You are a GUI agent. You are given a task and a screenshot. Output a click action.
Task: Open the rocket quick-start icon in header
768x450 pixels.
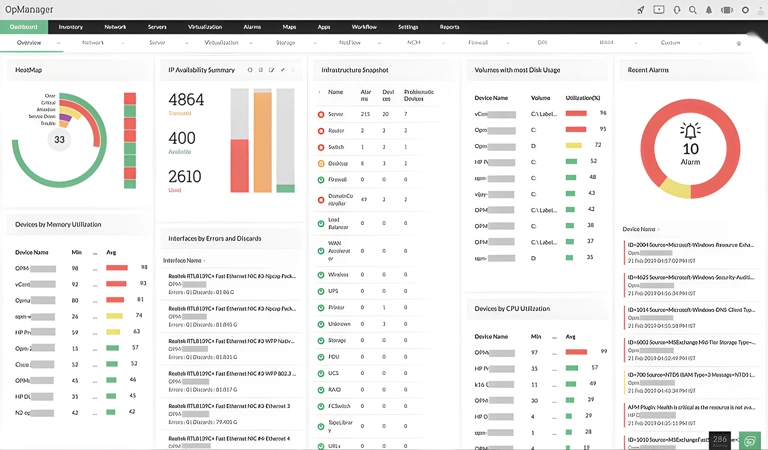pyautogui.click(x=641, y=10)
